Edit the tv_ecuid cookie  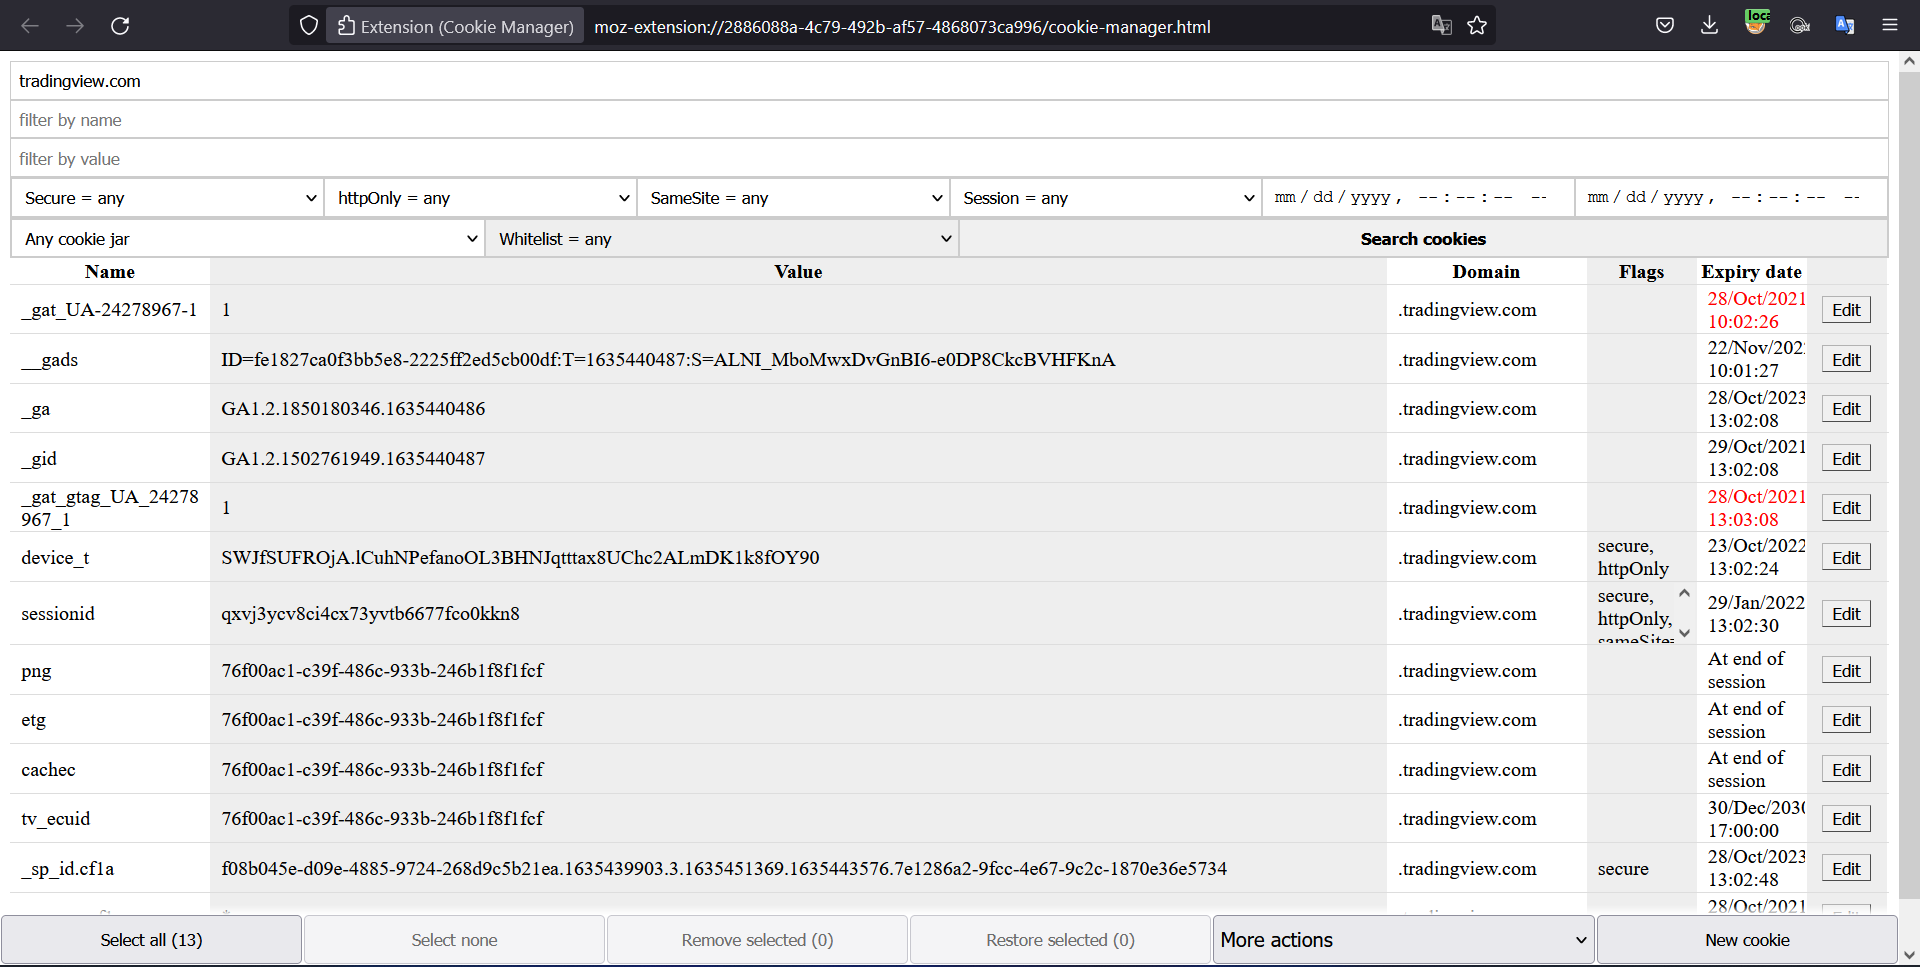point(1846,819)
